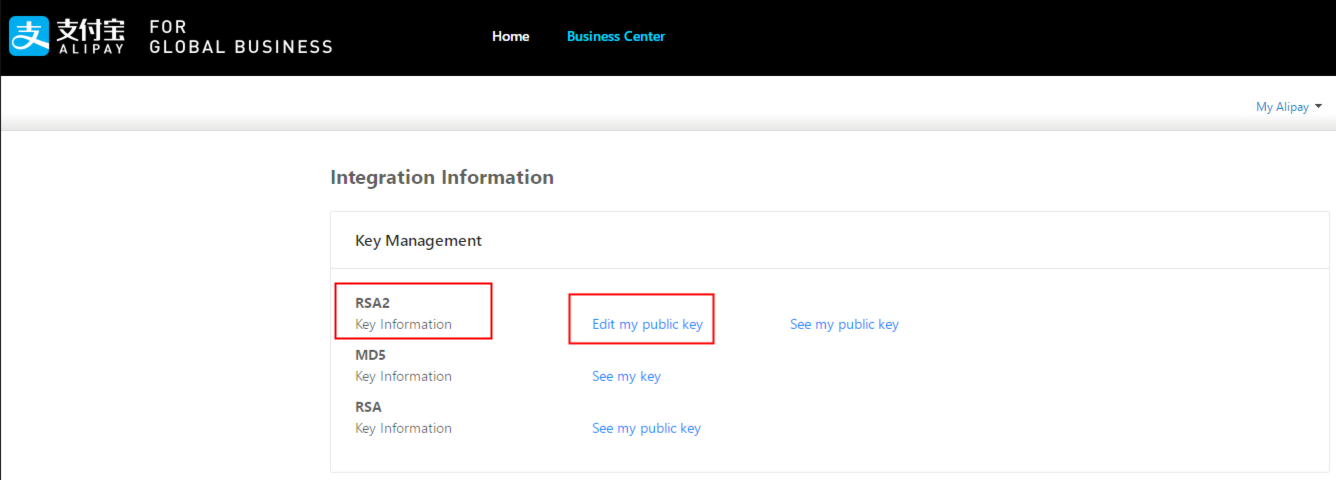Click Edit my public key link
1336x480 pixels.
click(647, 324)
